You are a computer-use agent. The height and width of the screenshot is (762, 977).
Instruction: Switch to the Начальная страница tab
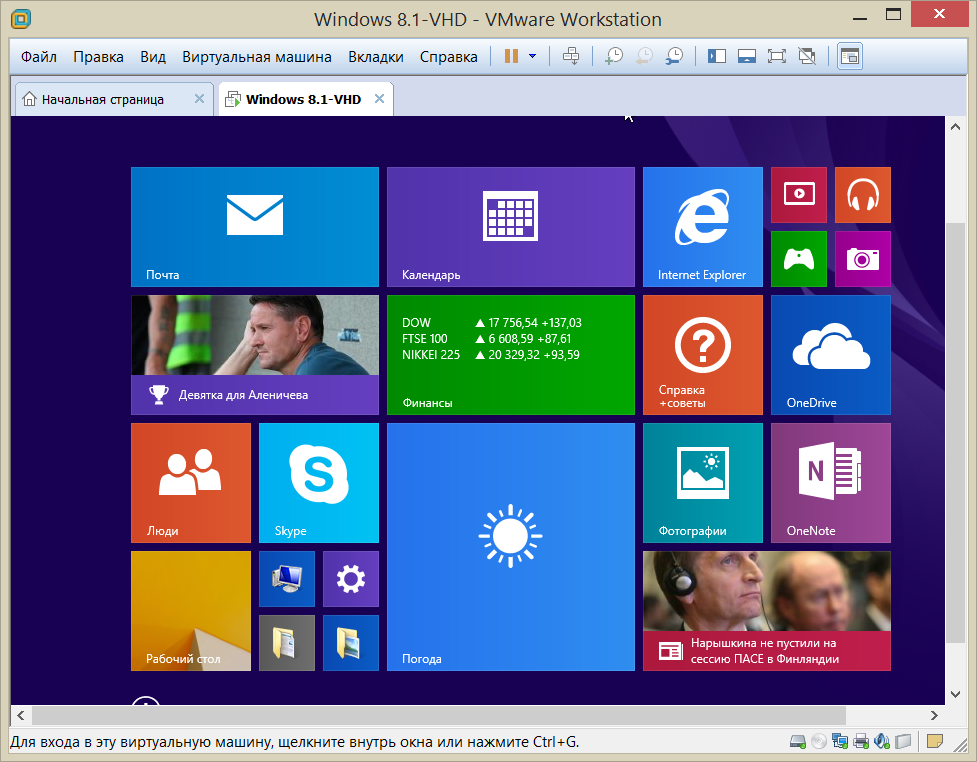point(102,99)
